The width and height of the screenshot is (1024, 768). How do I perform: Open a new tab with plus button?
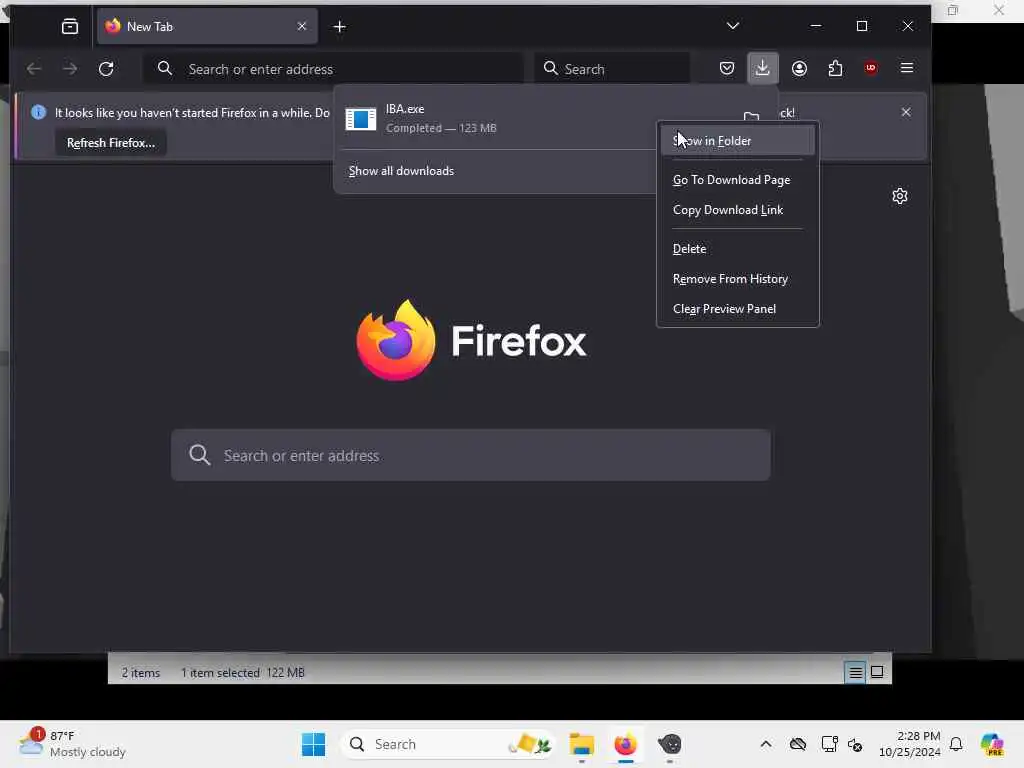(x=340, y=27)
